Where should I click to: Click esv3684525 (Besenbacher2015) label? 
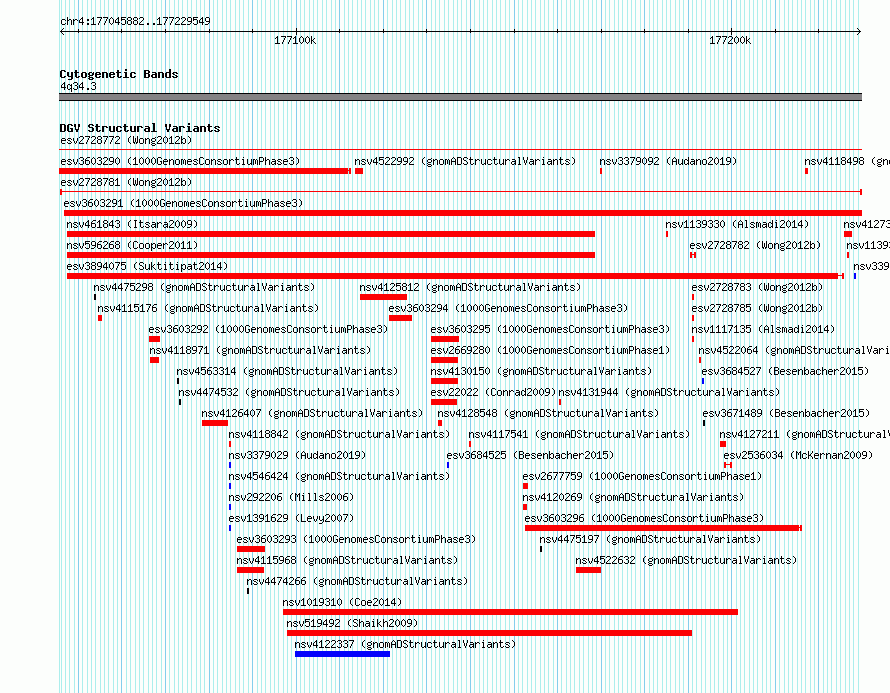530,455
